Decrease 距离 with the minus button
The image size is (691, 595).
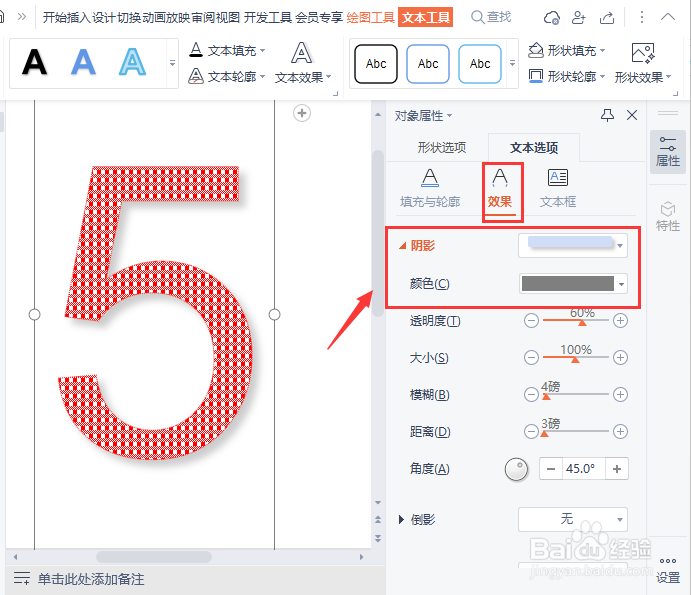[531, 431]
